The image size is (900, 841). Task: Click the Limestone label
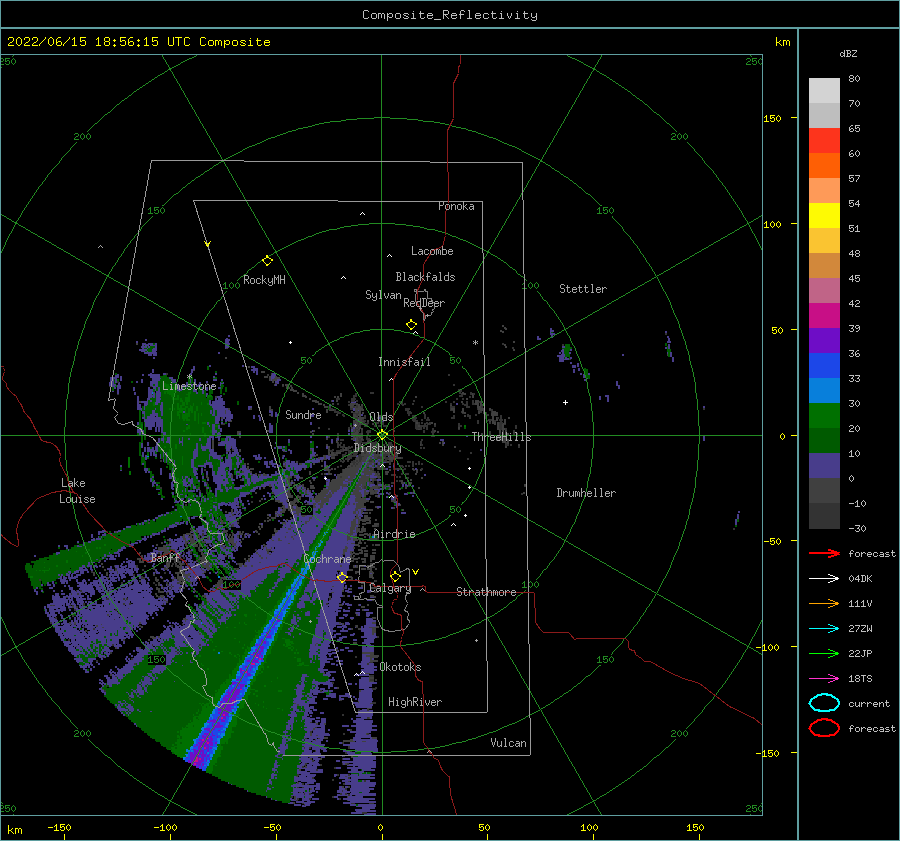click(189, 386)
